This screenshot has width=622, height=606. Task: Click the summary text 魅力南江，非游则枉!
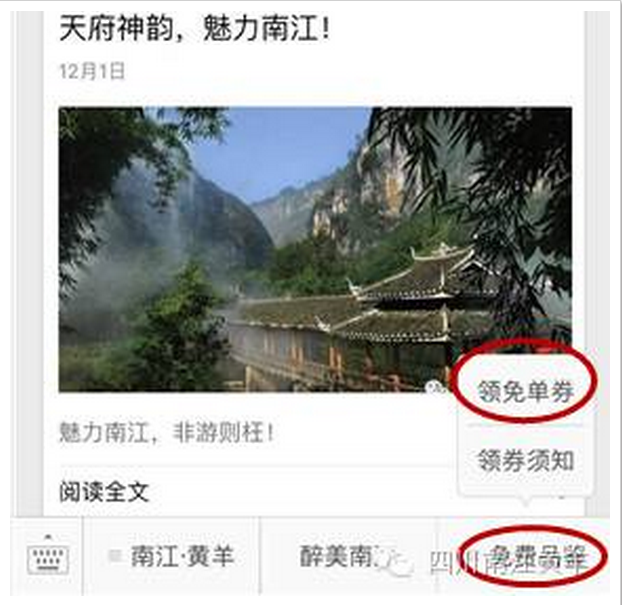166,432
